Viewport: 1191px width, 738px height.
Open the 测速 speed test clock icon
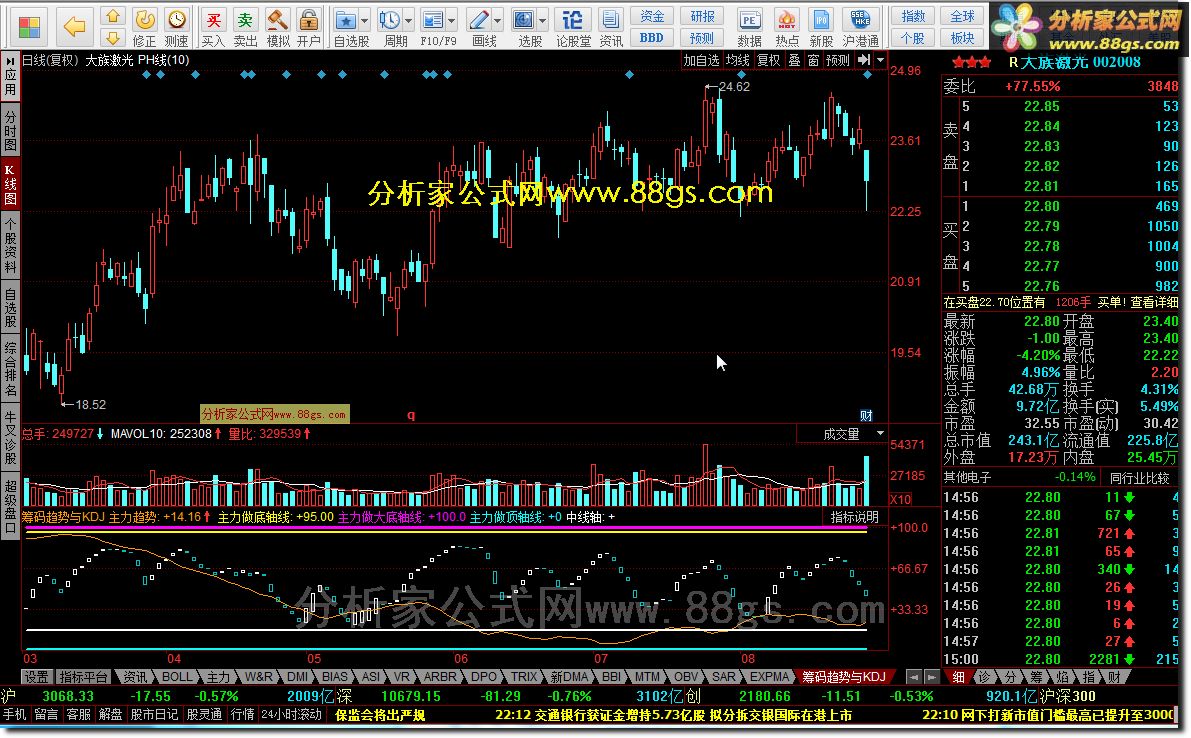pos(176,27)
